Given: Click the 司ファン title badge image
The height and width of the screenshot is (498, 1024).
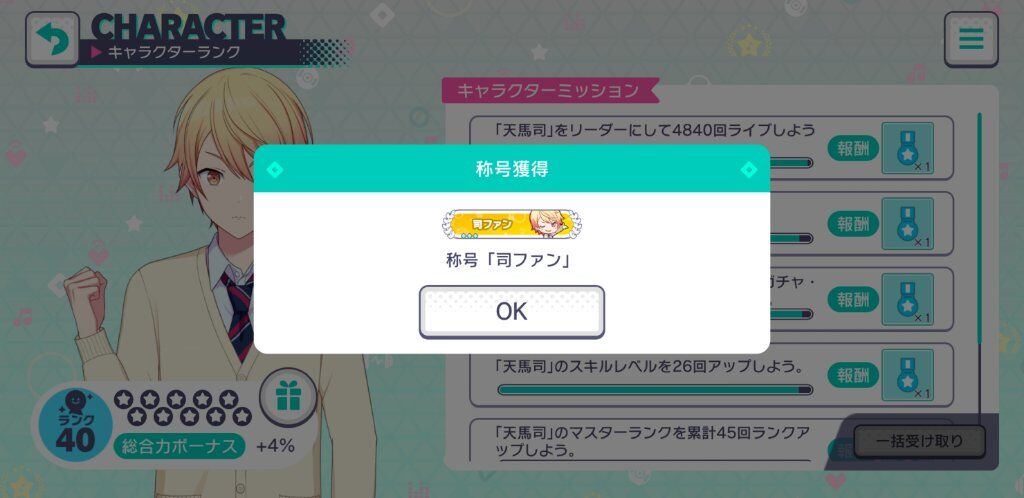Looking at the screenshot, I should click(512, 225).
